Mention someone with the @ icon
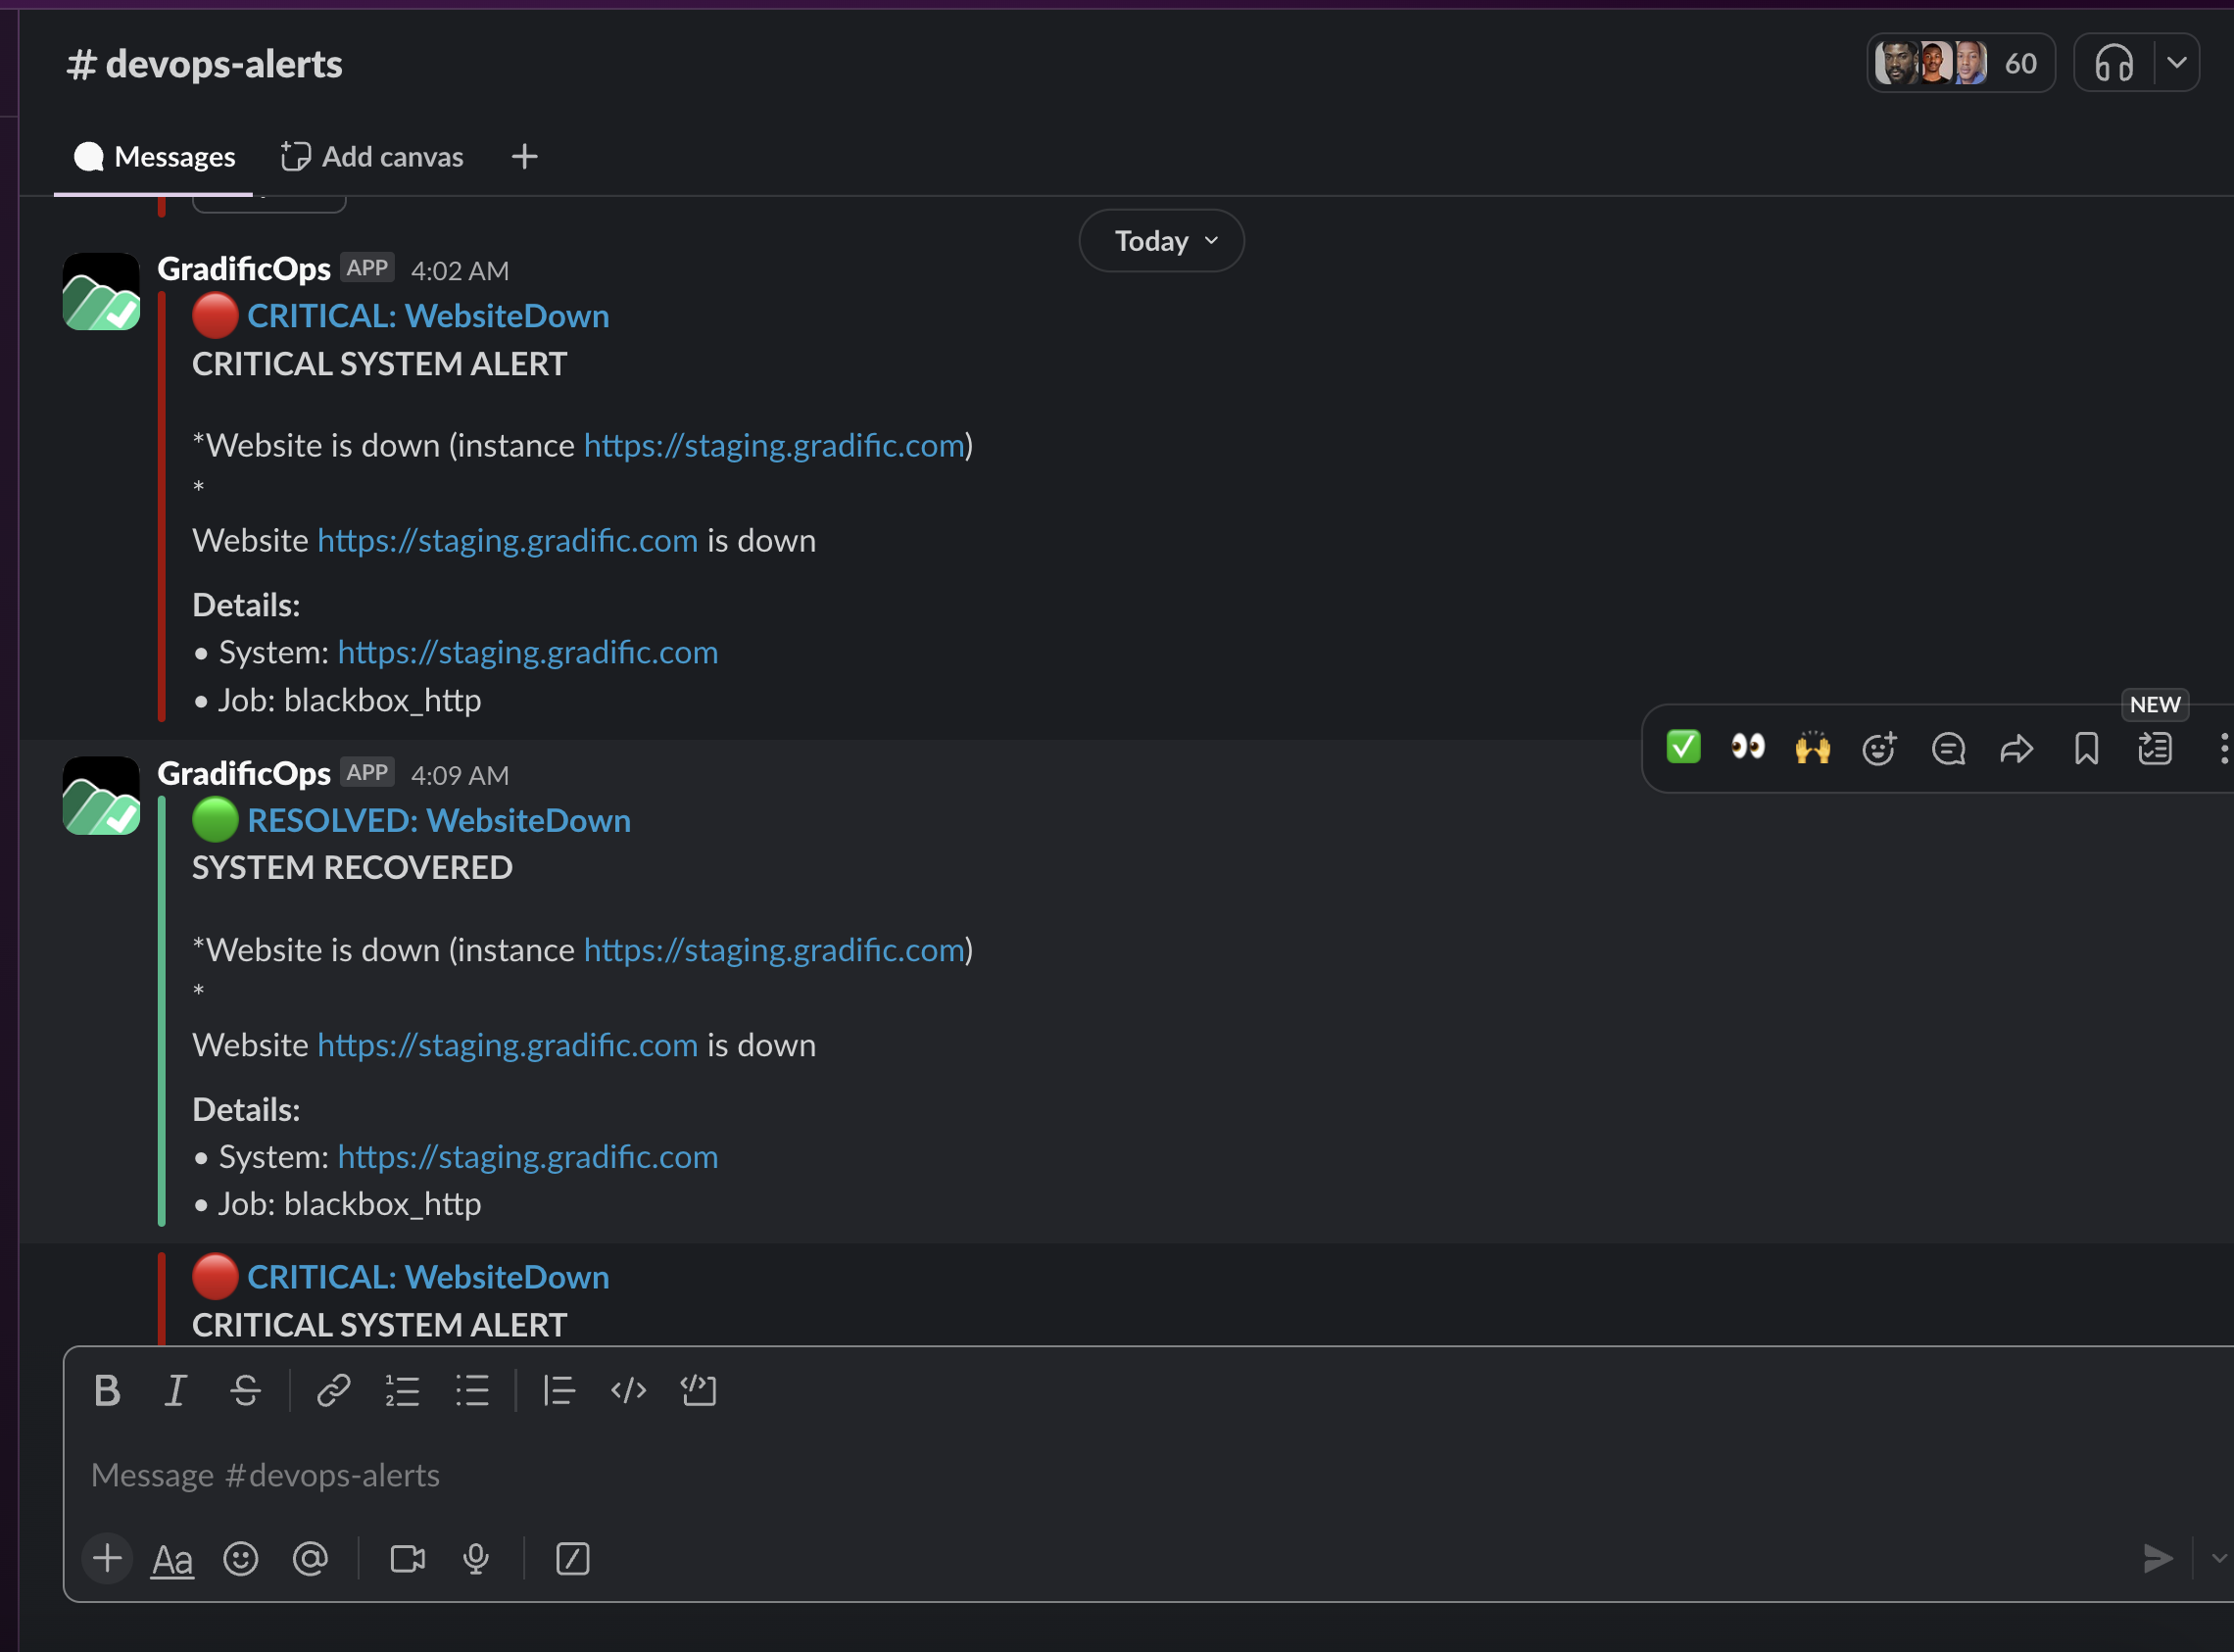The image size is (2234, 1652). pos(310,1559)
